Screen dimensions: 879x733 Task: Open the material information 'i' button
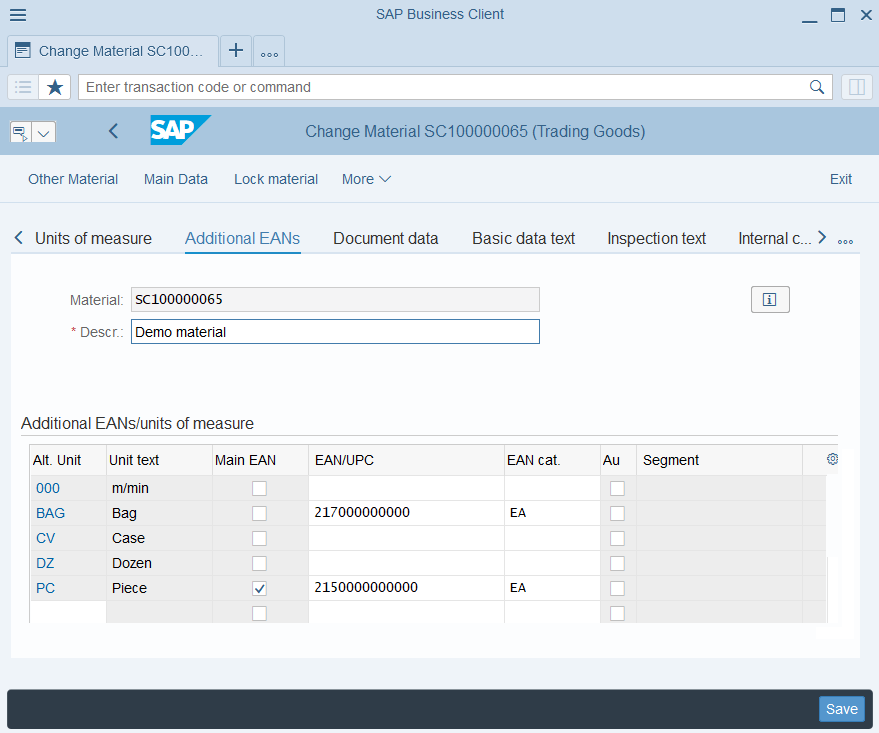point(770,299)
